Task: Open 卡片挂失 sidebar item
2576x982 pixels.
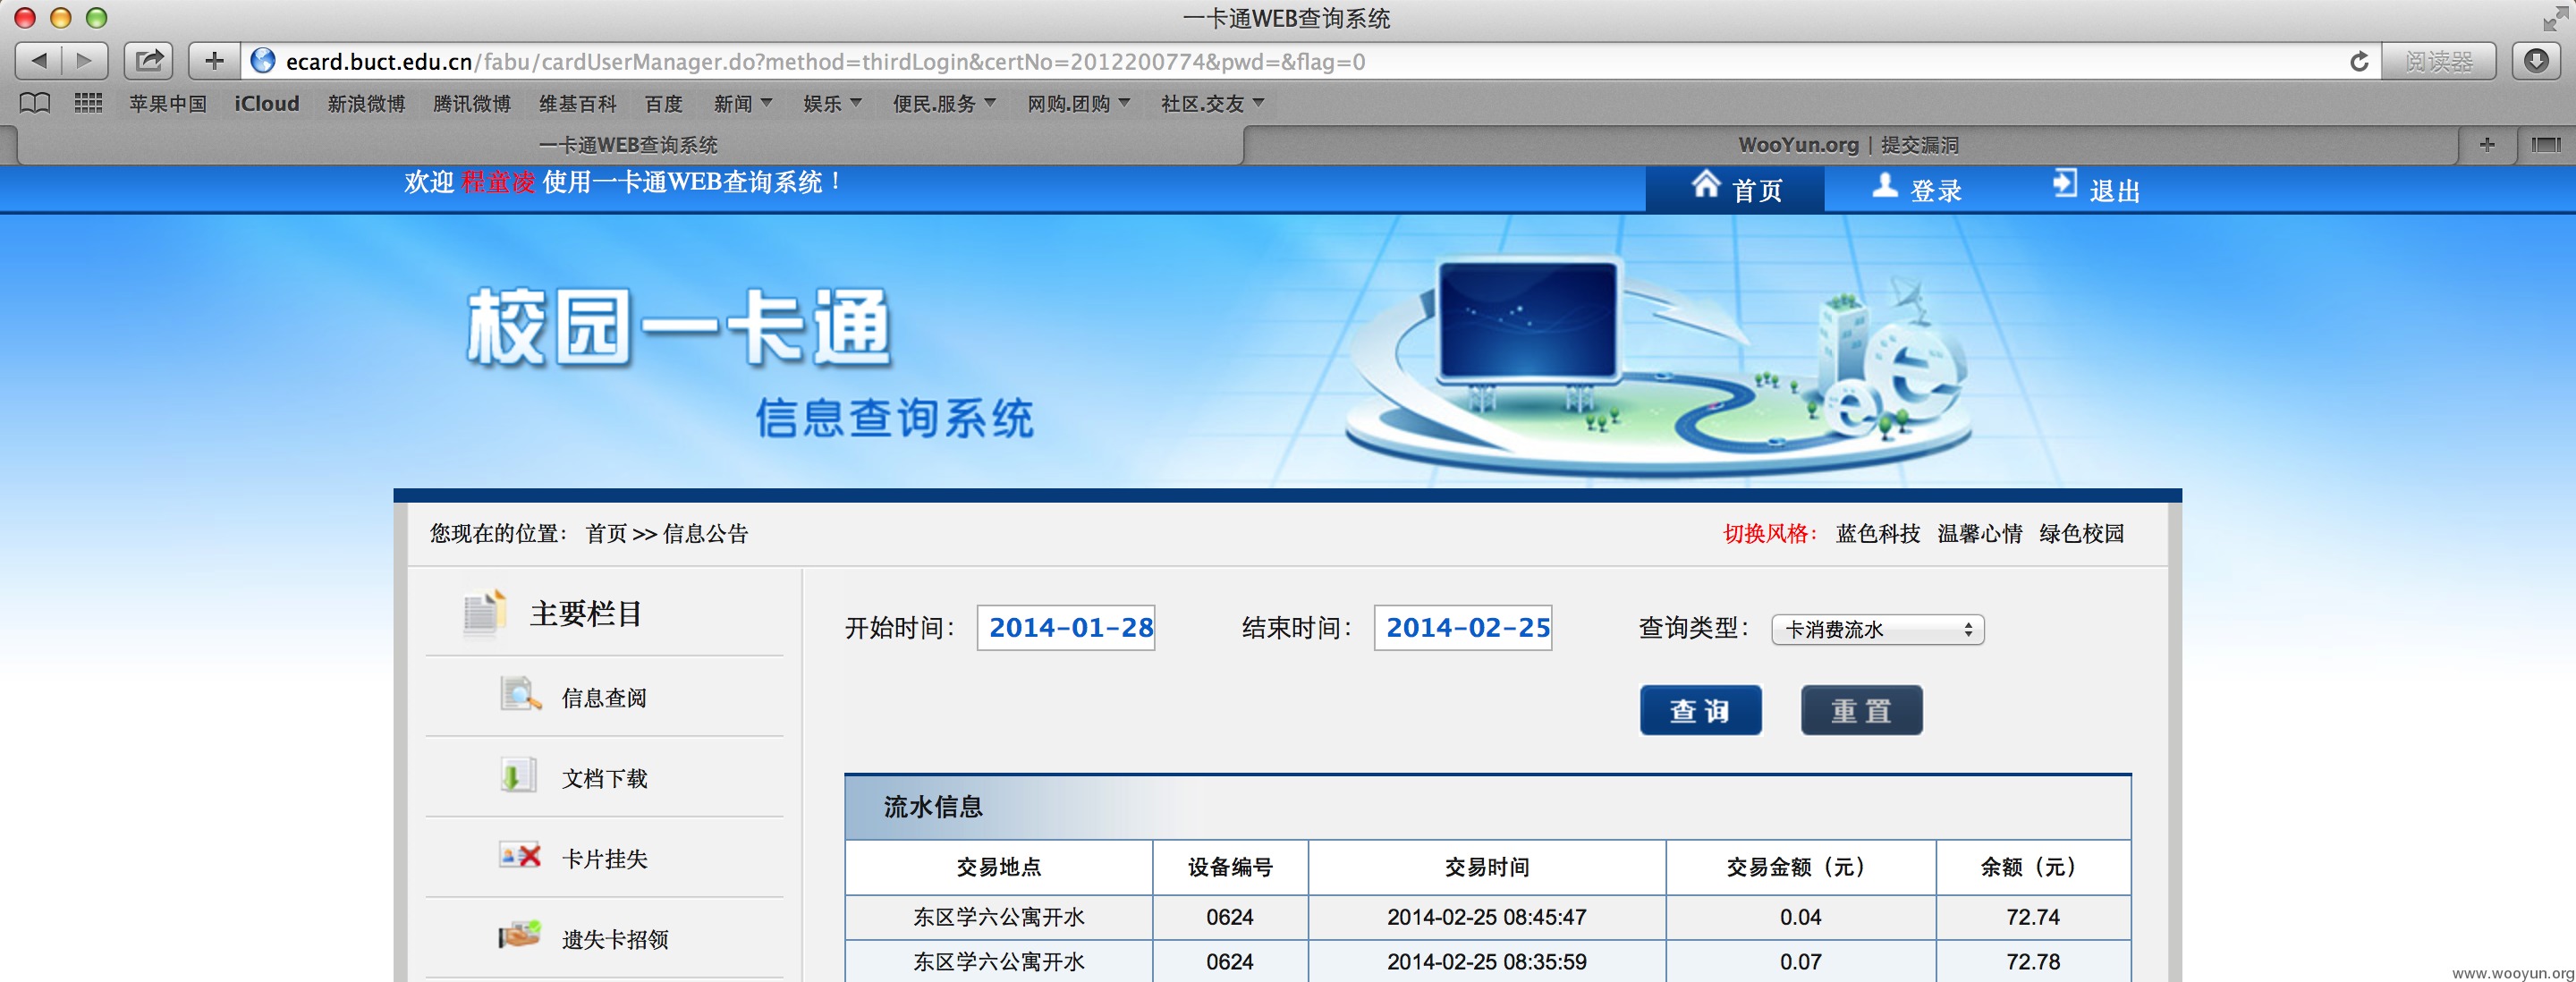Action: tap(604, 858)
